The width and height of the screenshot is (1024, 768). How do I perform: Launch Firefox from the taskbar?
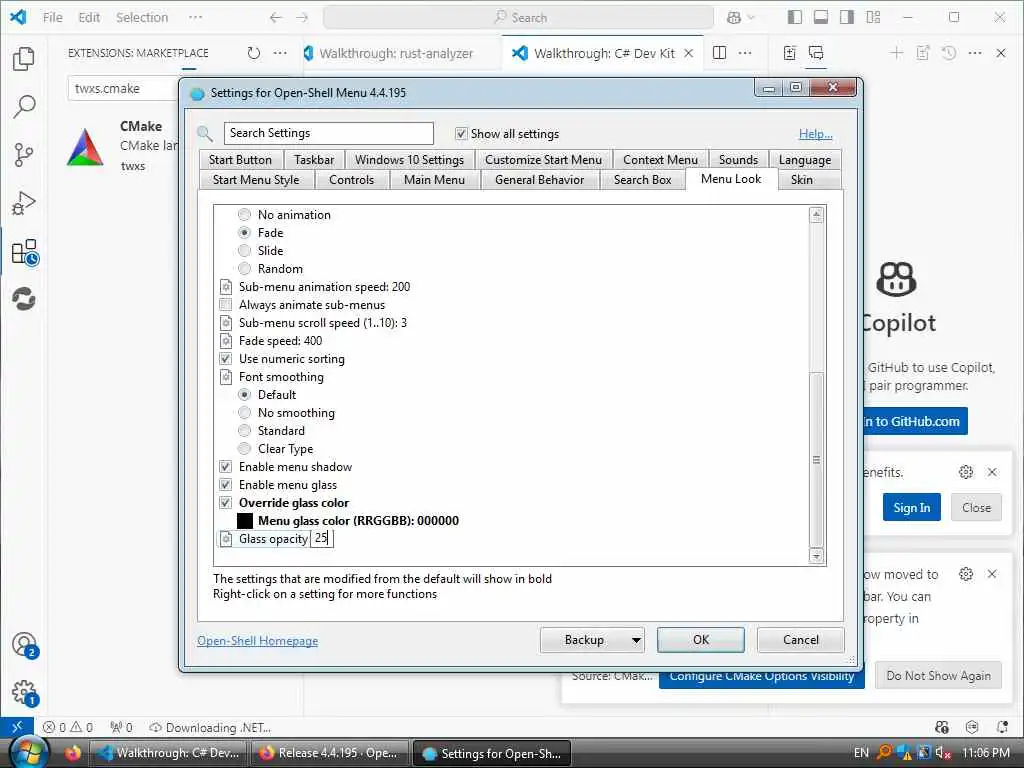pos(72,753)
